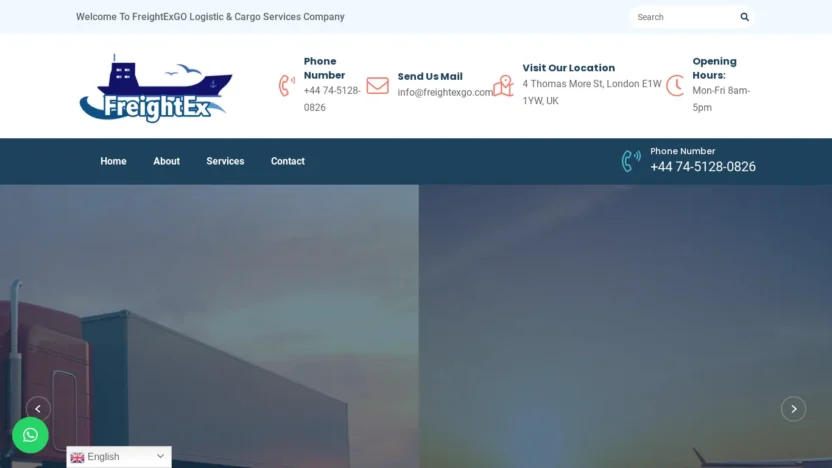
Task: Click the airplane slider image
Action: coord(625,326)
